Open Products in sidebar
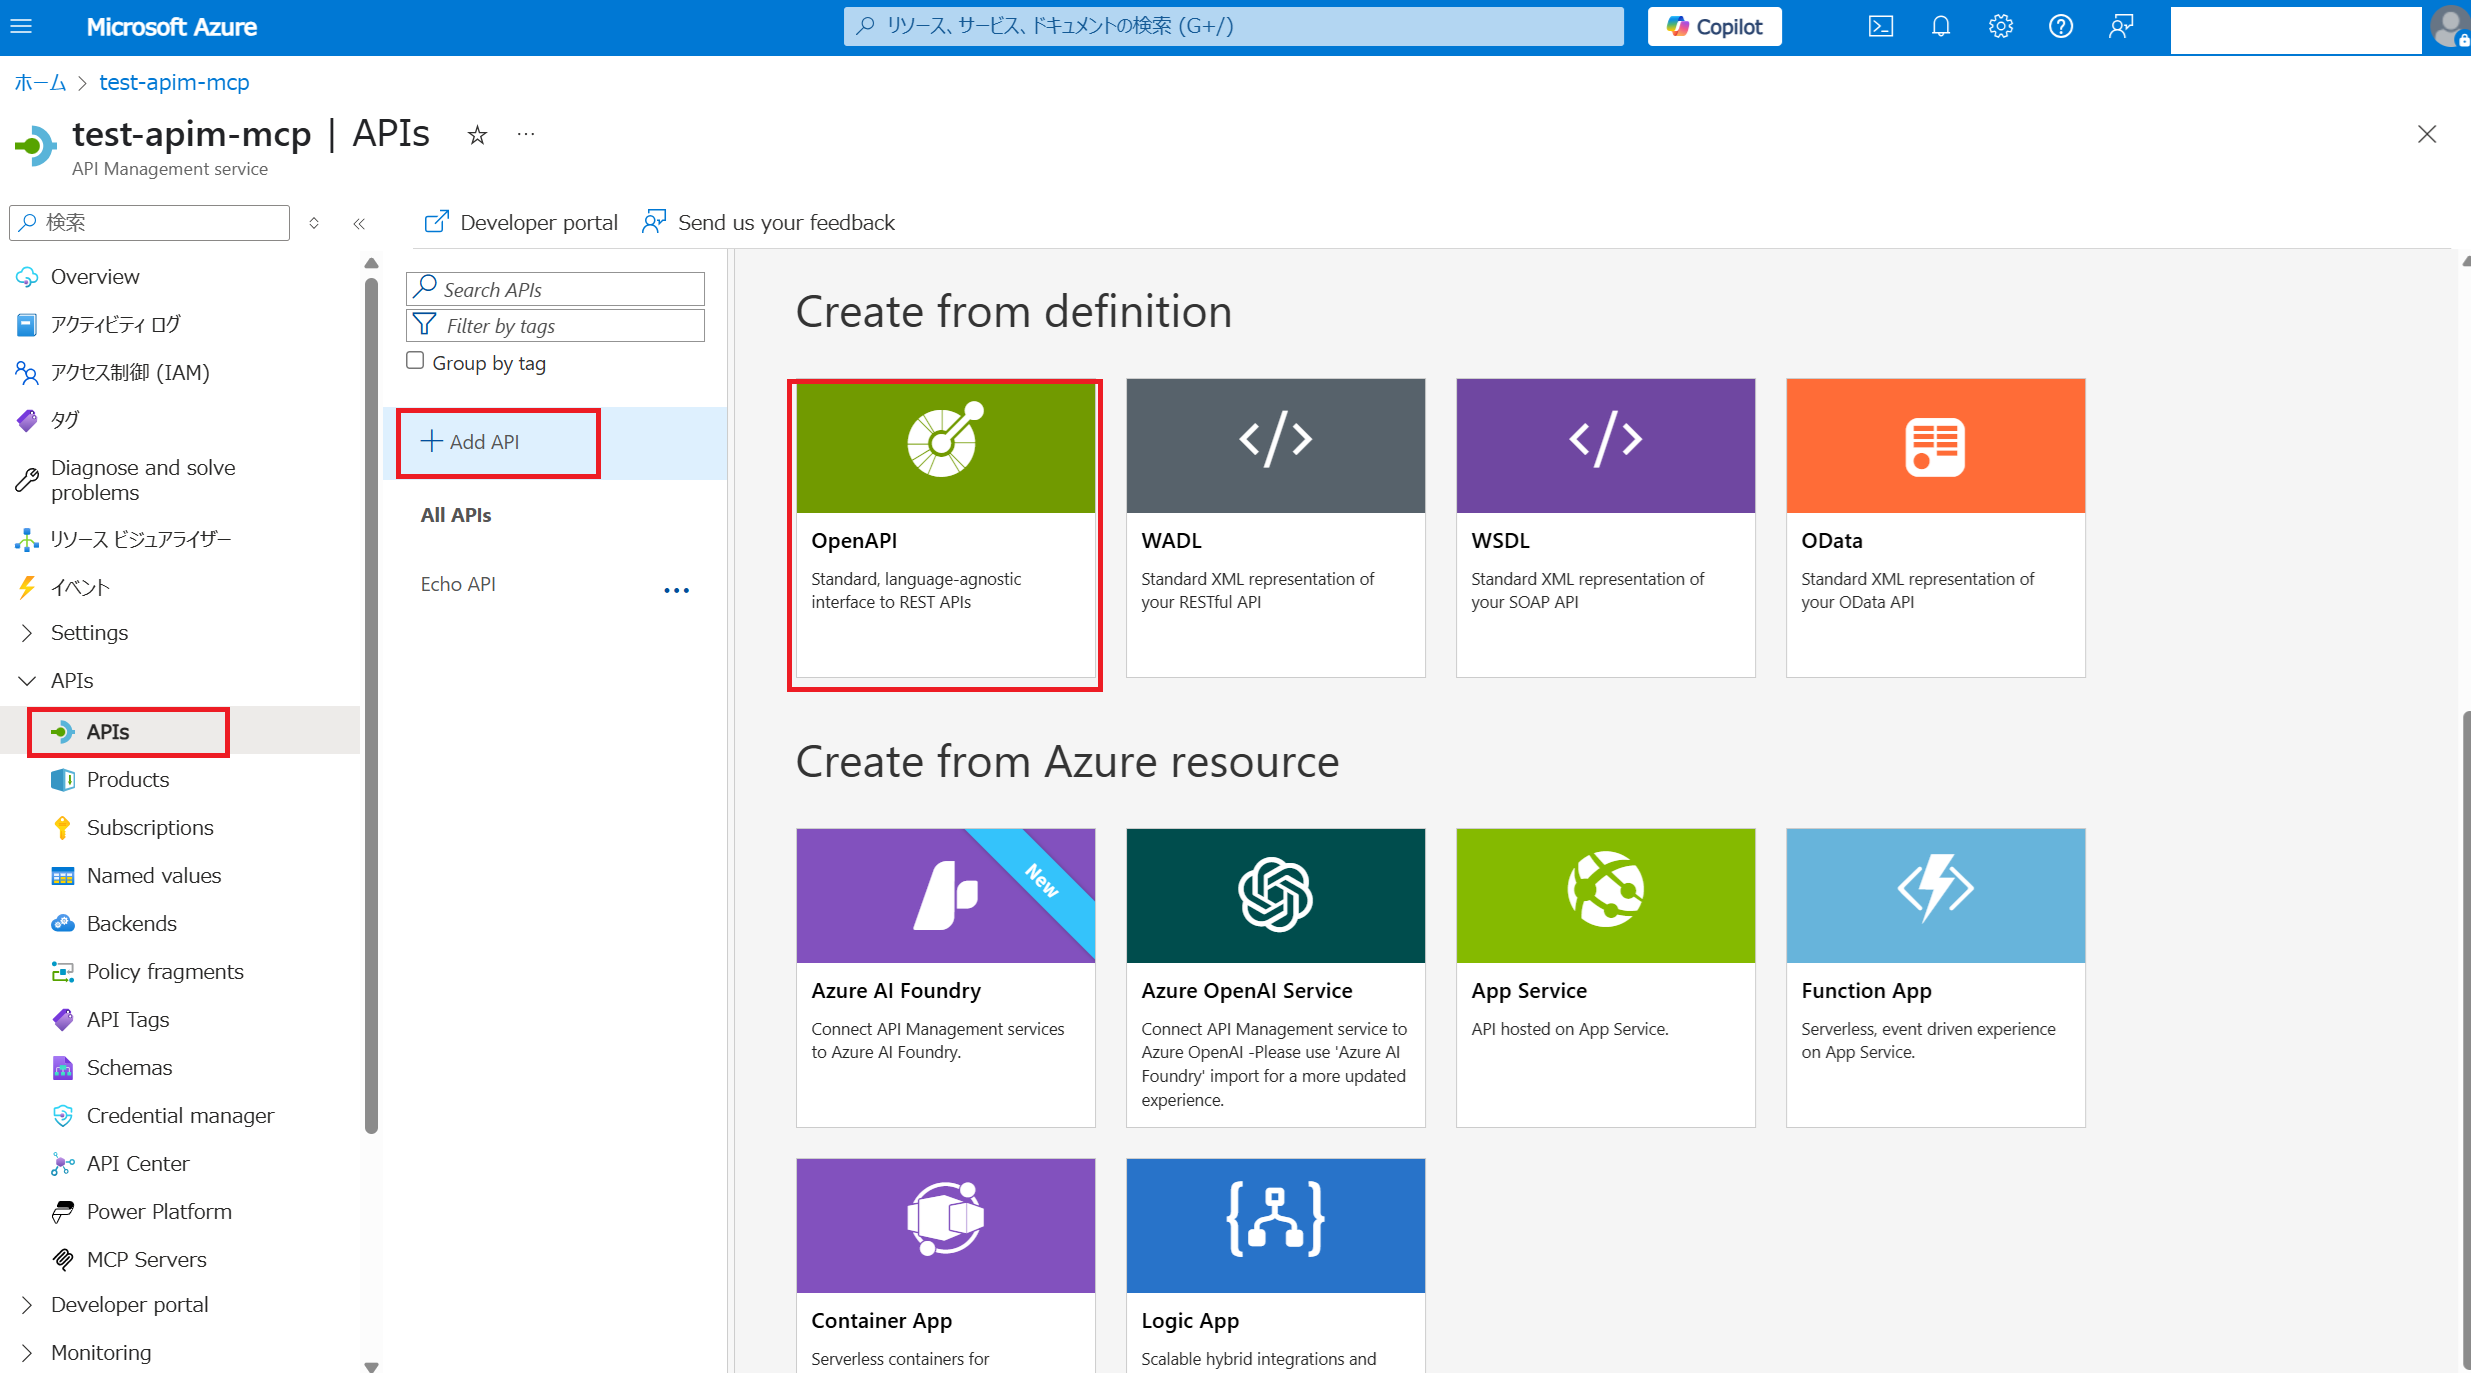Screen dimensions: 2471x1373 pyautogui.click(x=128, y=780)
